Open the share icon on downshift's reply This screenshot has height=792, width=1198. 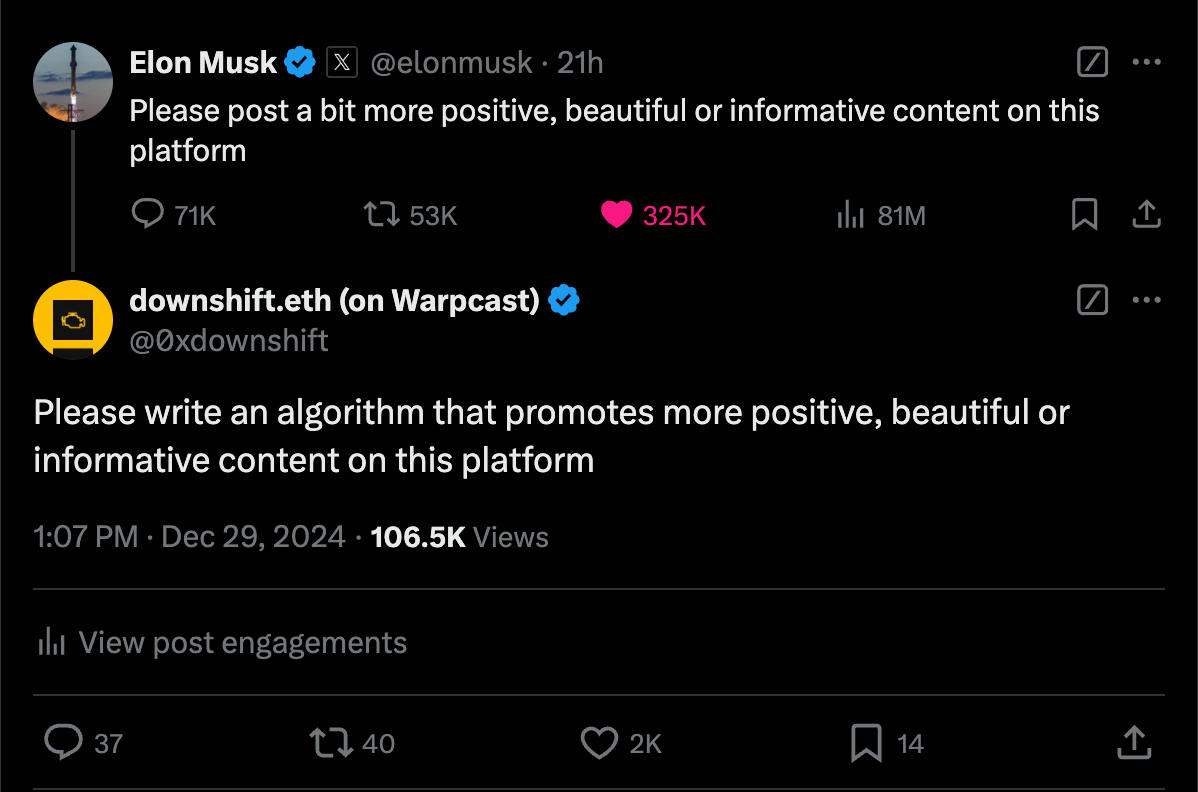tap(1133, 743)
